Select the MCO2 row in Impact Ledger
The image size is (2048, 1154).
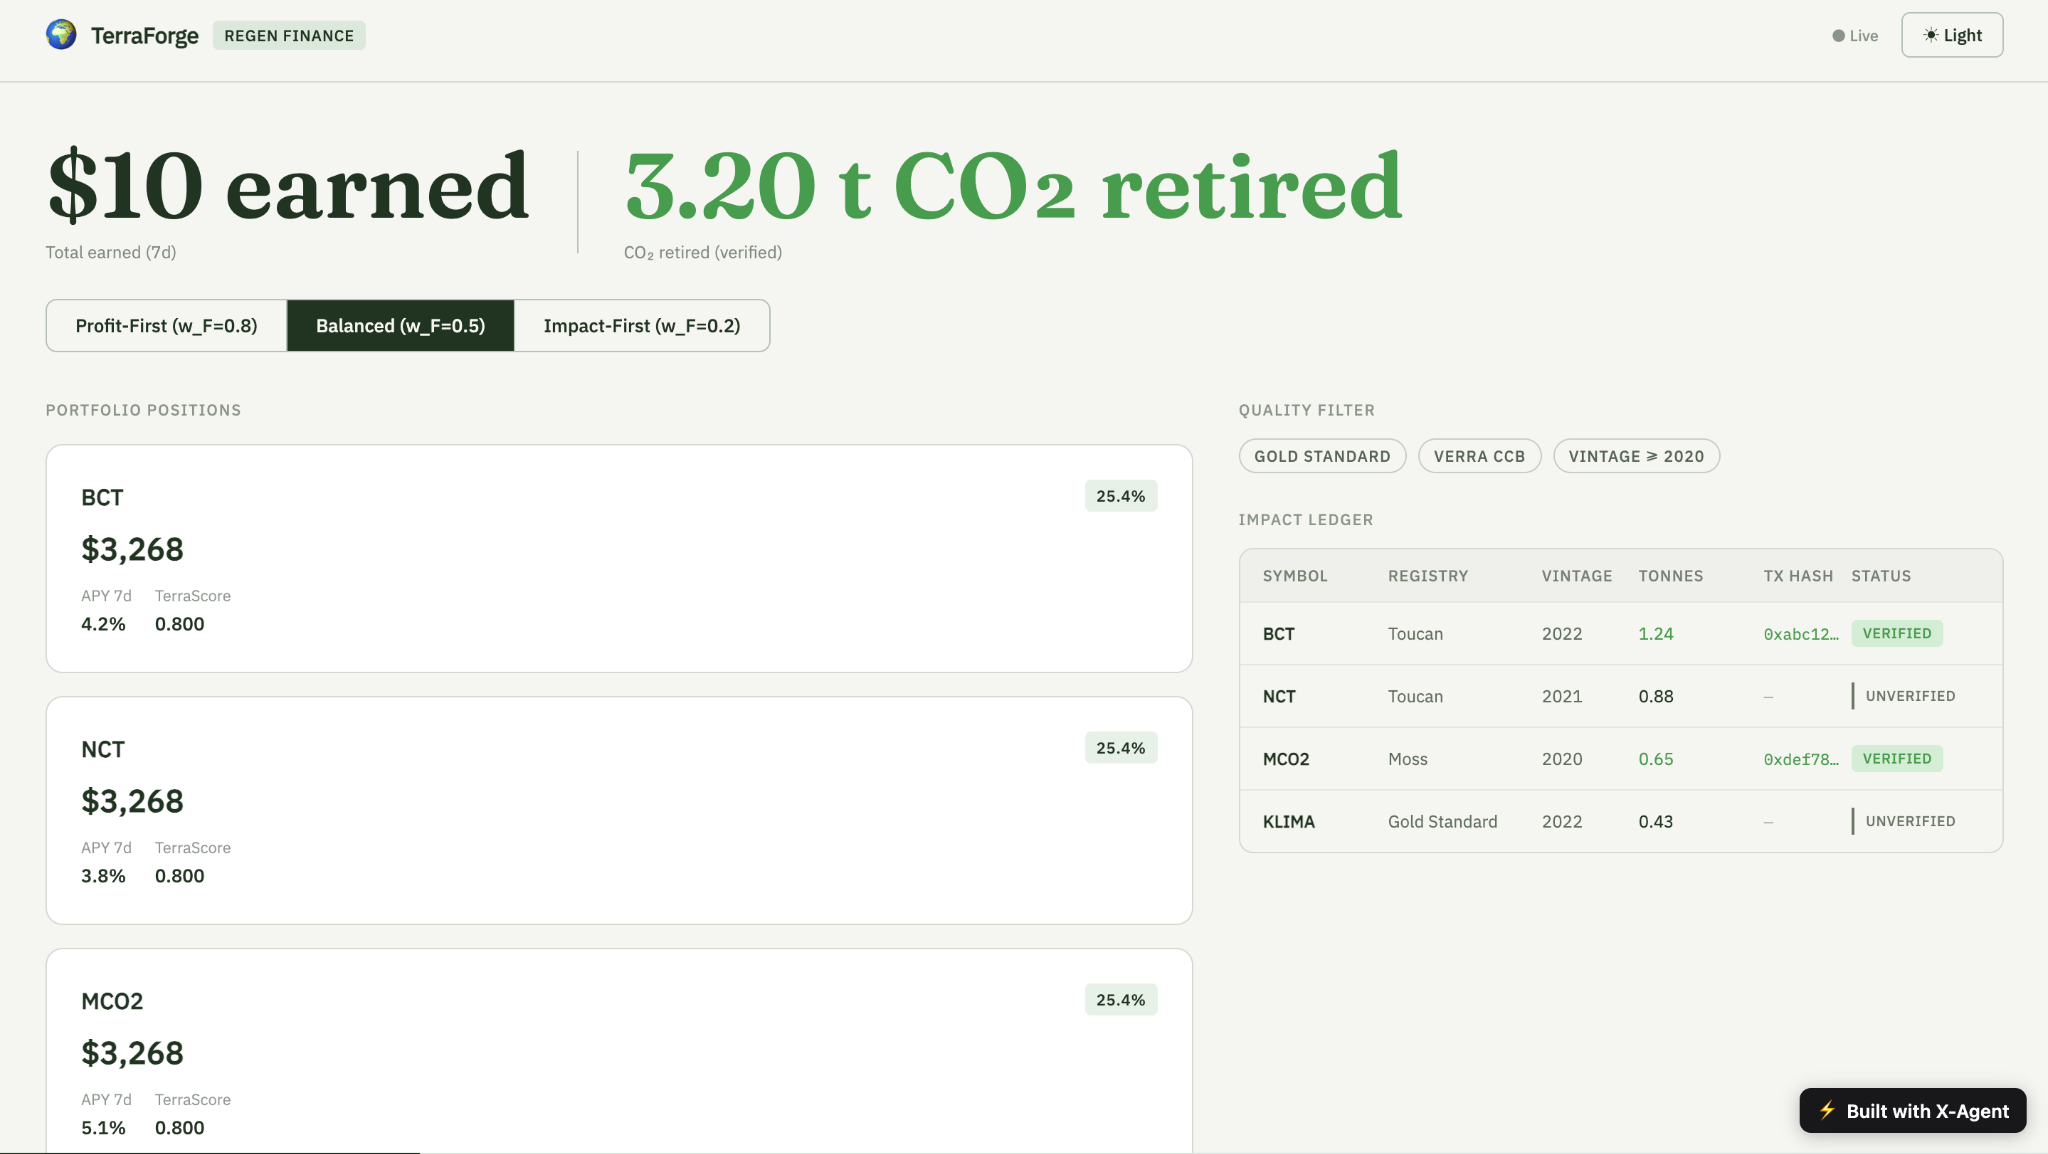[x=1620, y=759]
